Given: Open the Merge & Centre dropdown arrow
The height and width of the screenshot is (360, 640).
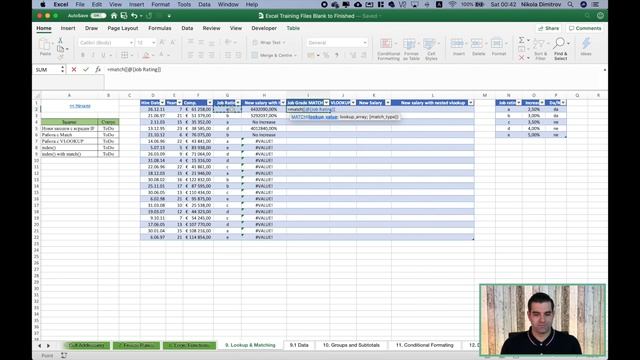Looking at the screenshot, I should coord(296,55).
